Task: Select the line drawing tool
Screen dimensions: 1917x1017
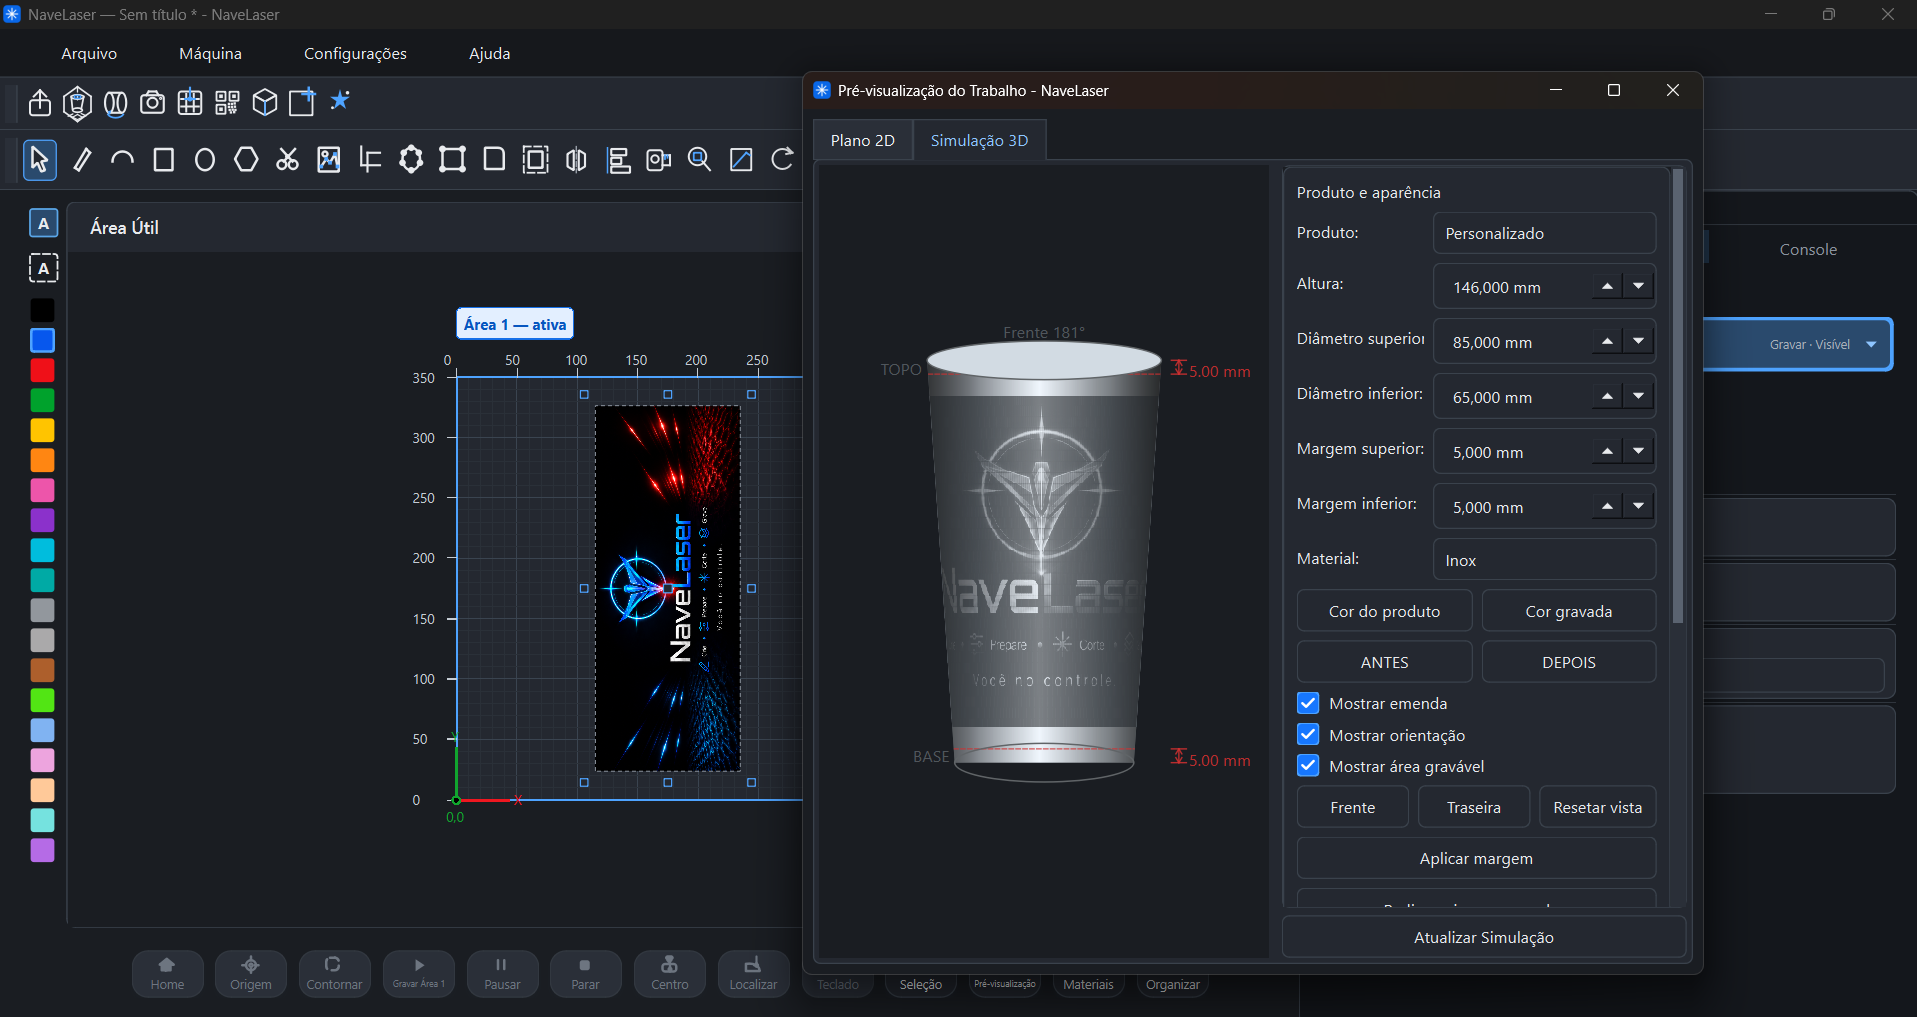Action: tap(82, 160)
